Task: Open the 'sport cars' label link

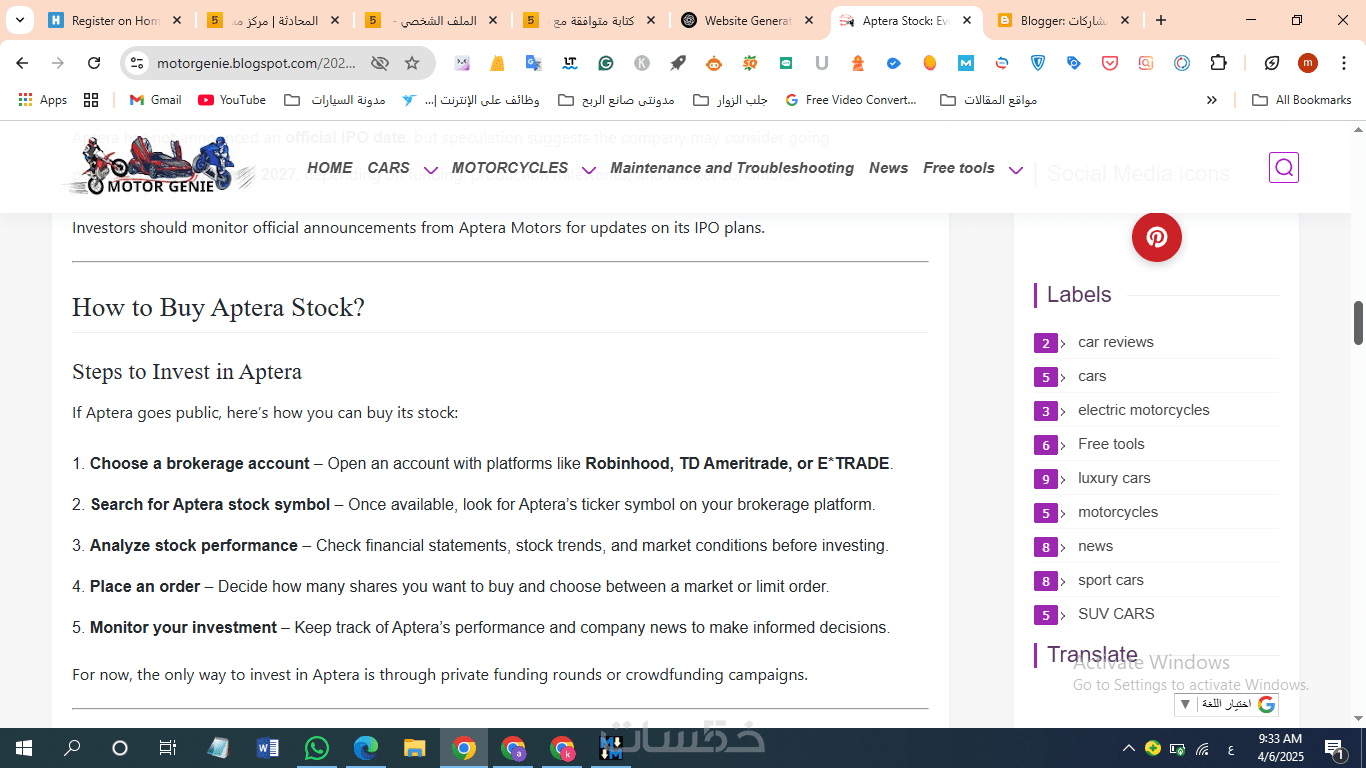Action: 1111,580
